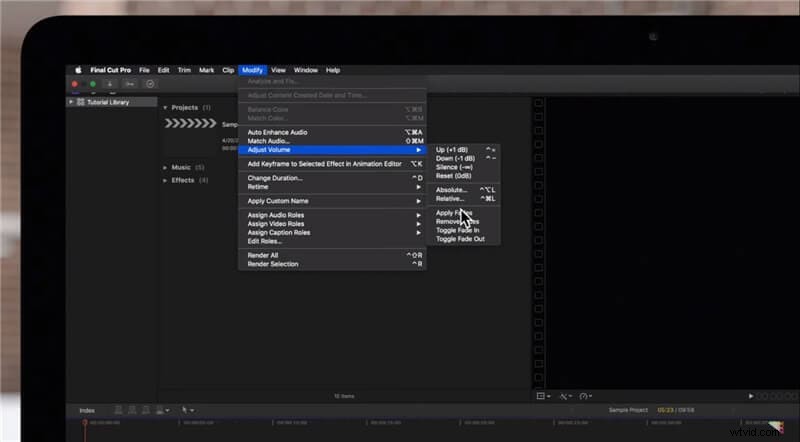800x442 pixels.
Task: Click the import media arrow icon
Action: coord(110,84)
